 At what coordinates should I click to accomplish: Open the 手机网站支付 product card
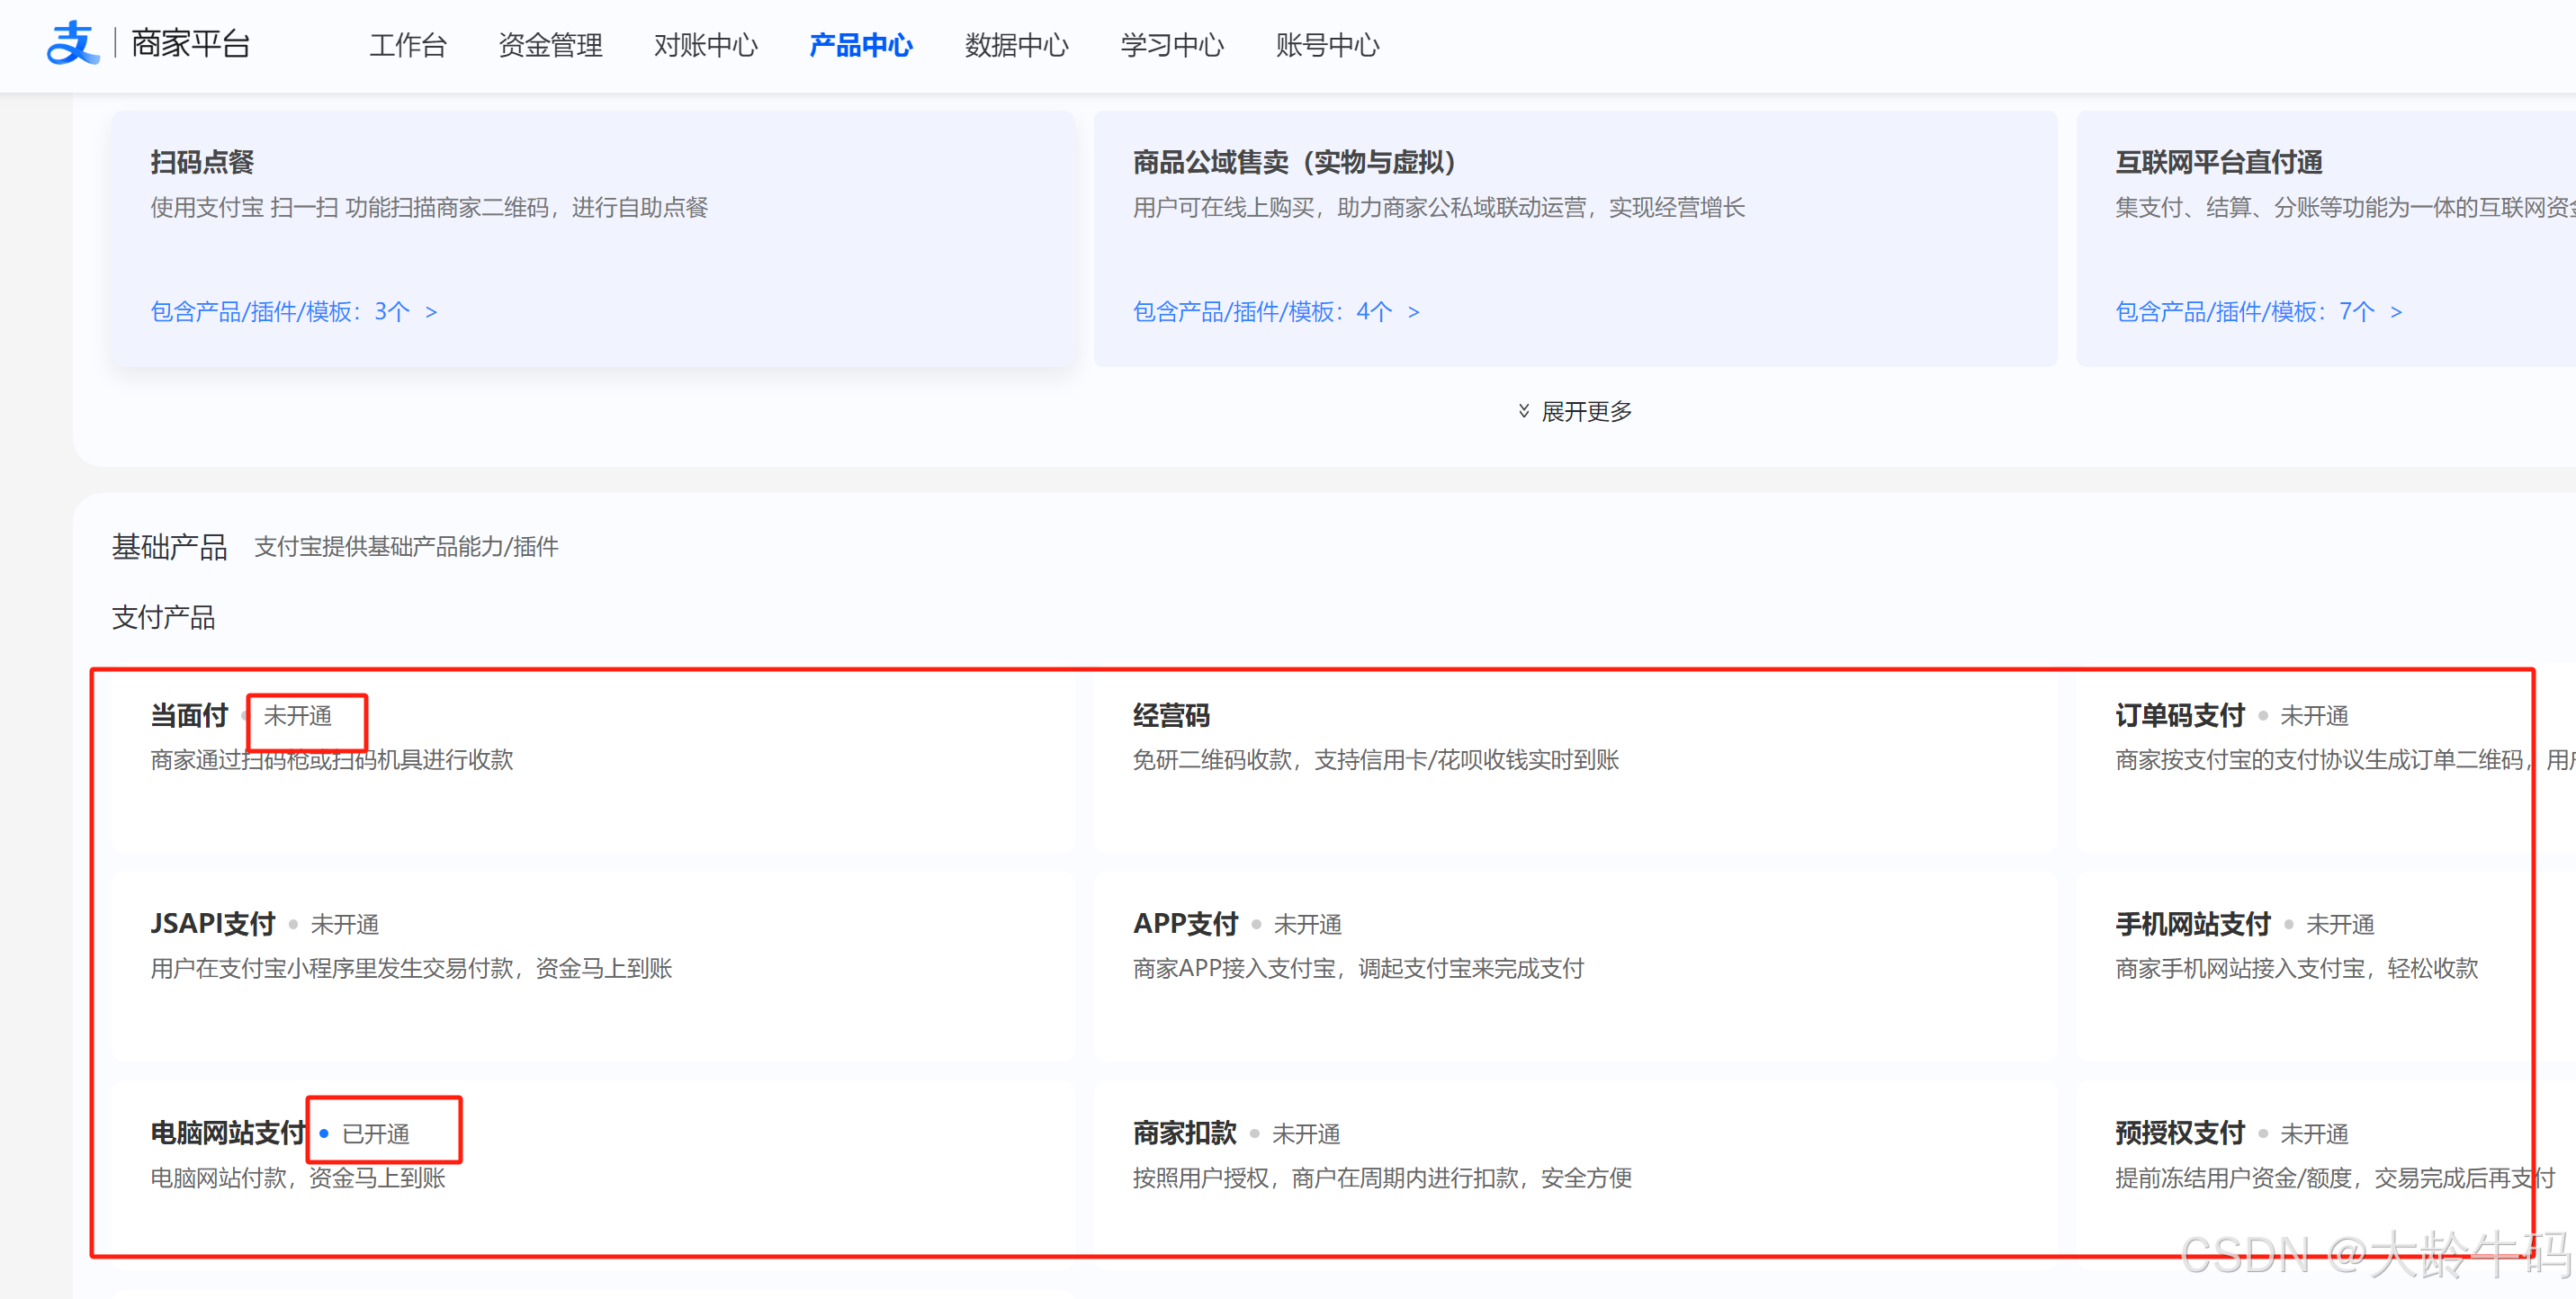2326,967
